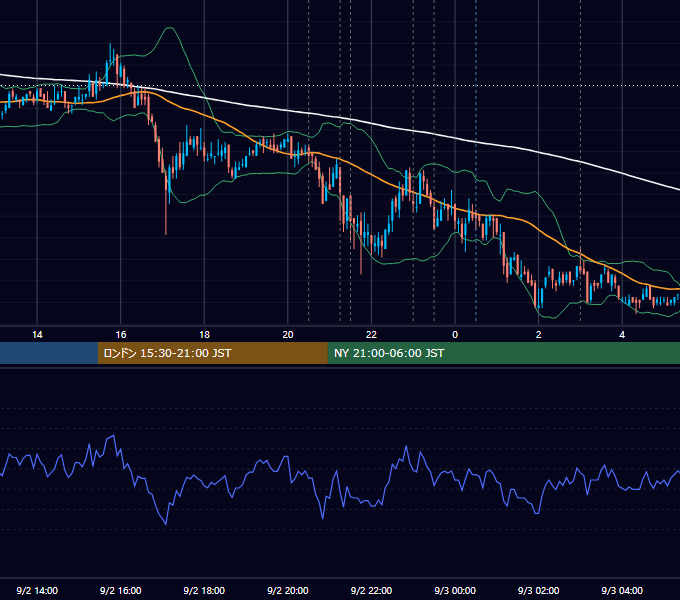Click the 9/2 22:00 time label
The width and height of the screenshot is (680, 600).
coord(371,590)
